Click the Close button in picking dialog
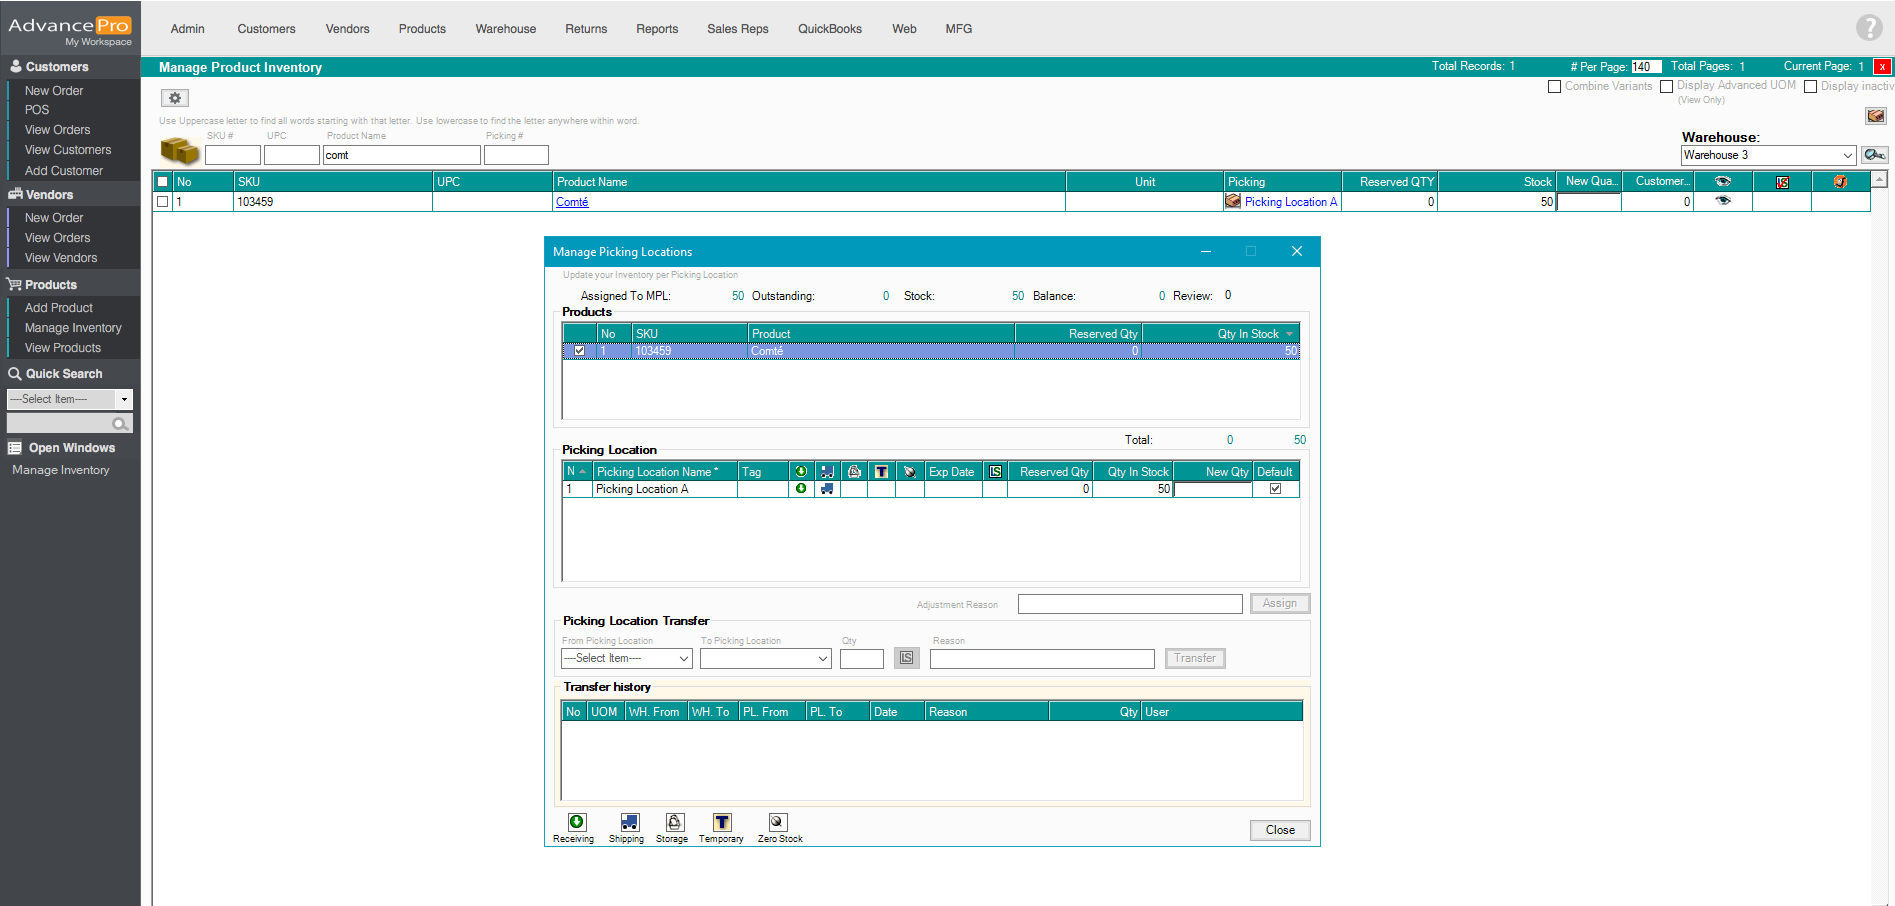1895x906 pixels. click(x=1279, y=830)
